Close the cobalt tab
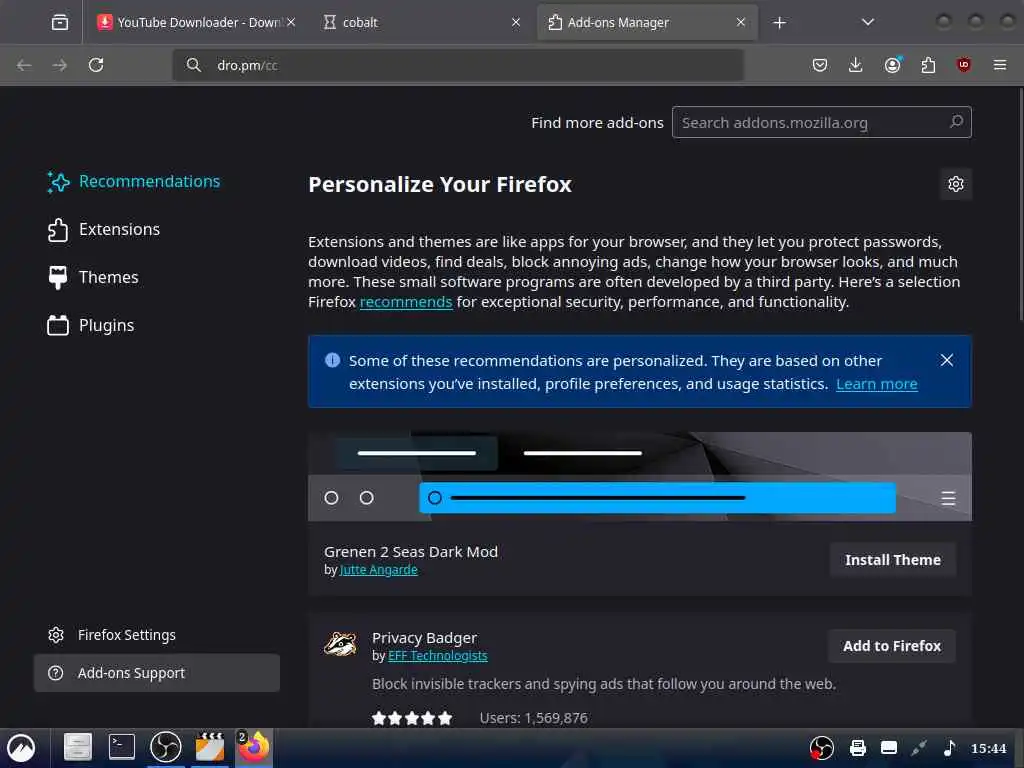1024x768 pixels. (x=516, y=22)
